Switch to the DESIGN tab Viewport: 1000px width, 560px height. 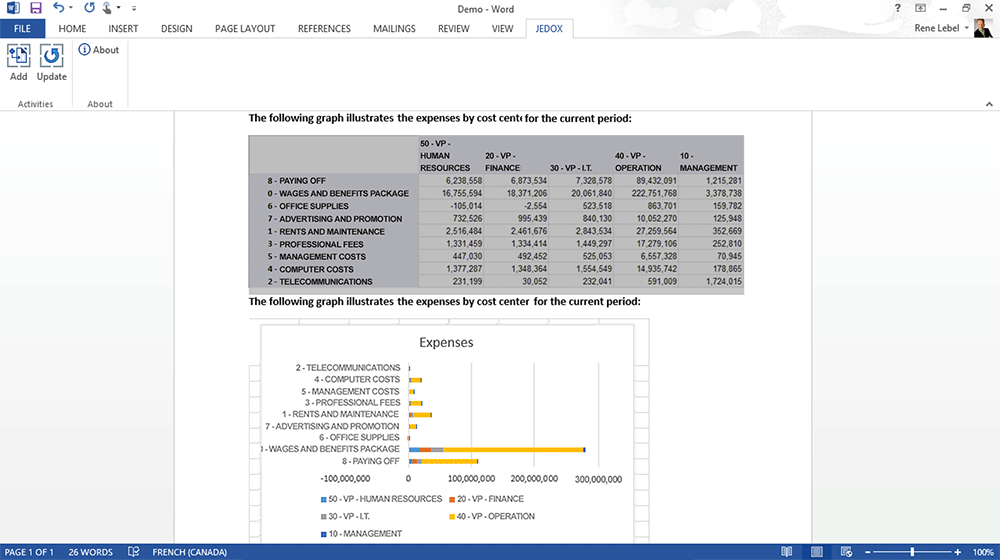177,29
